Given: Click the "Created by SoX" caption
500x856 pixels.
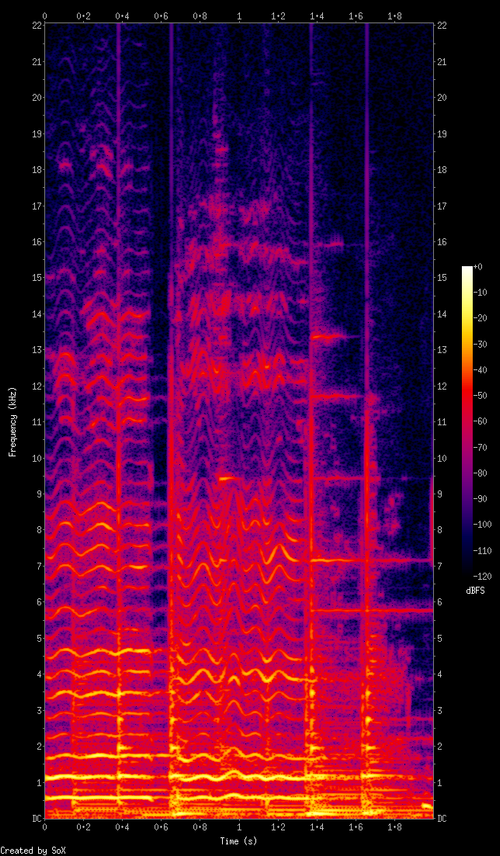Looking at the screenshot, I should 31,851.
